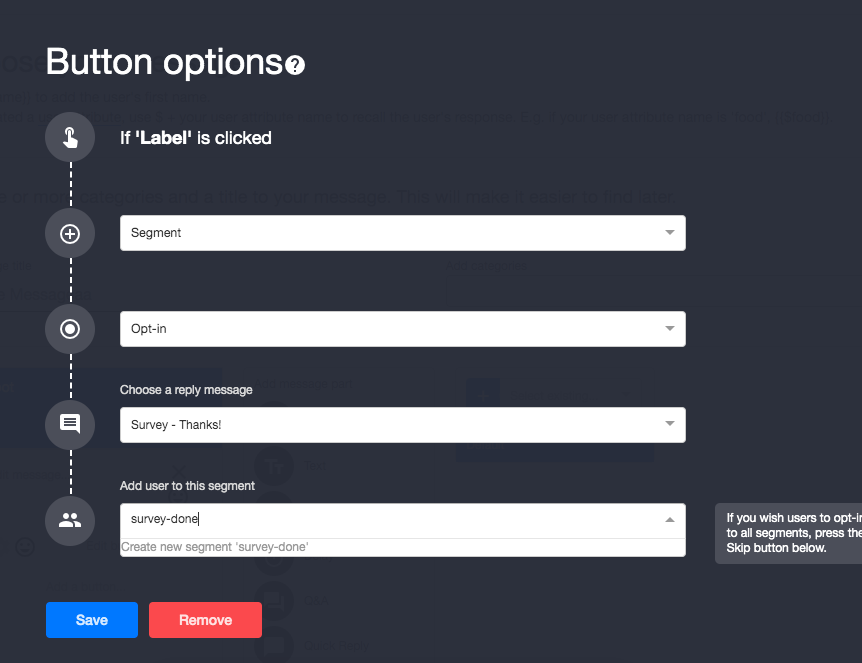862x663 pixels.
Task: Click the help question mark icon
Action: click(x=295, y=65)
